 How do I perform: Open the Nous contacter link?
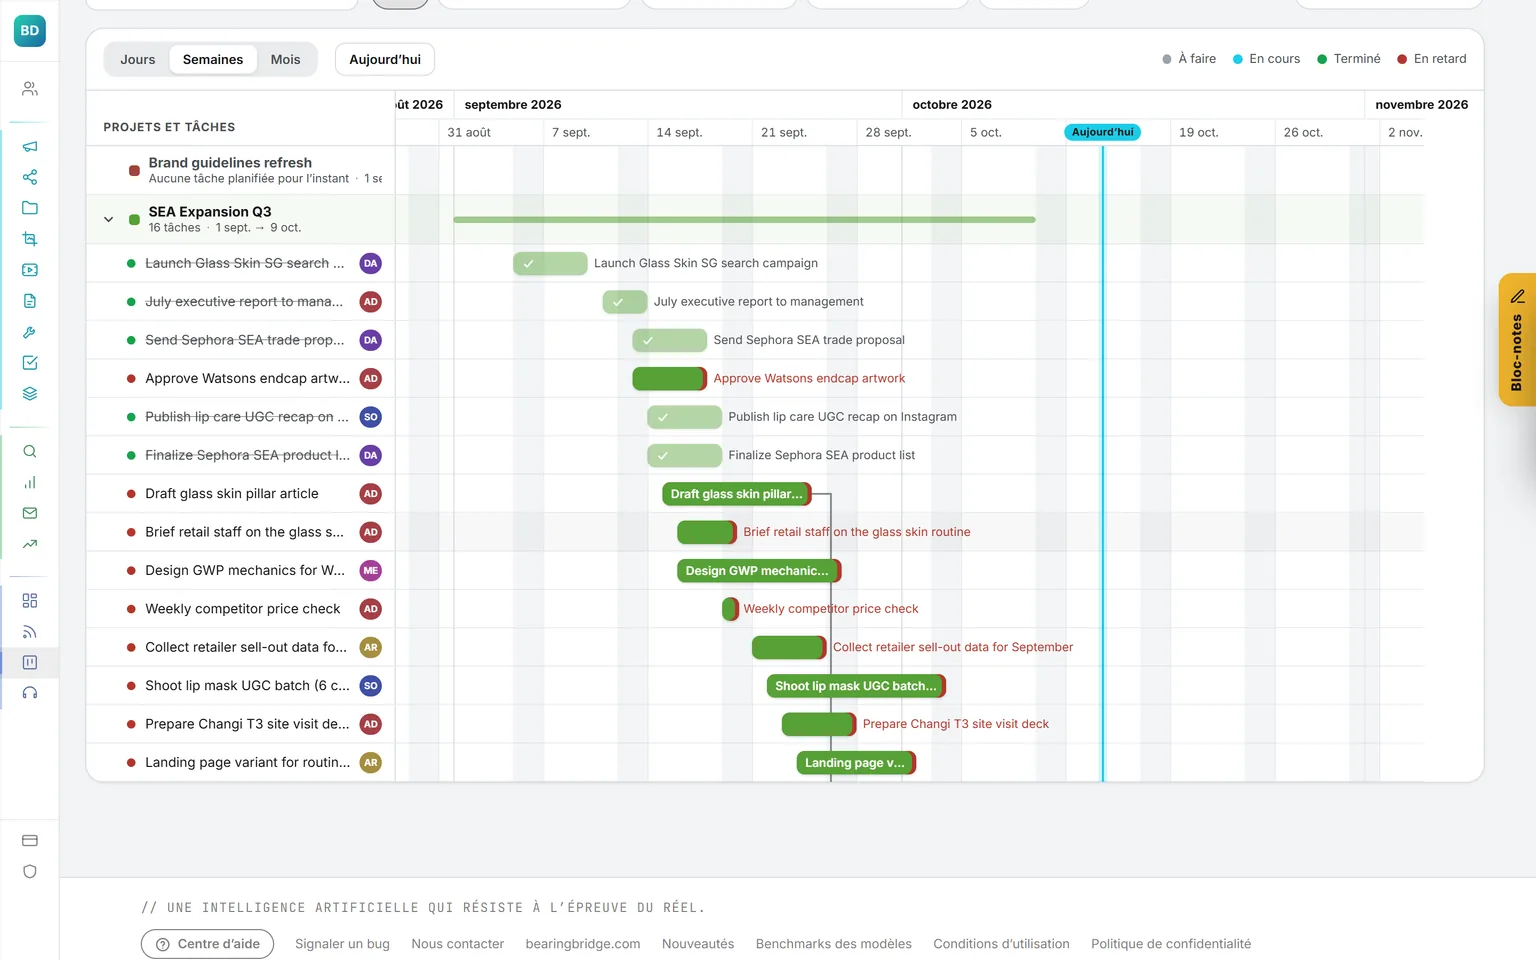coord(458,944)
